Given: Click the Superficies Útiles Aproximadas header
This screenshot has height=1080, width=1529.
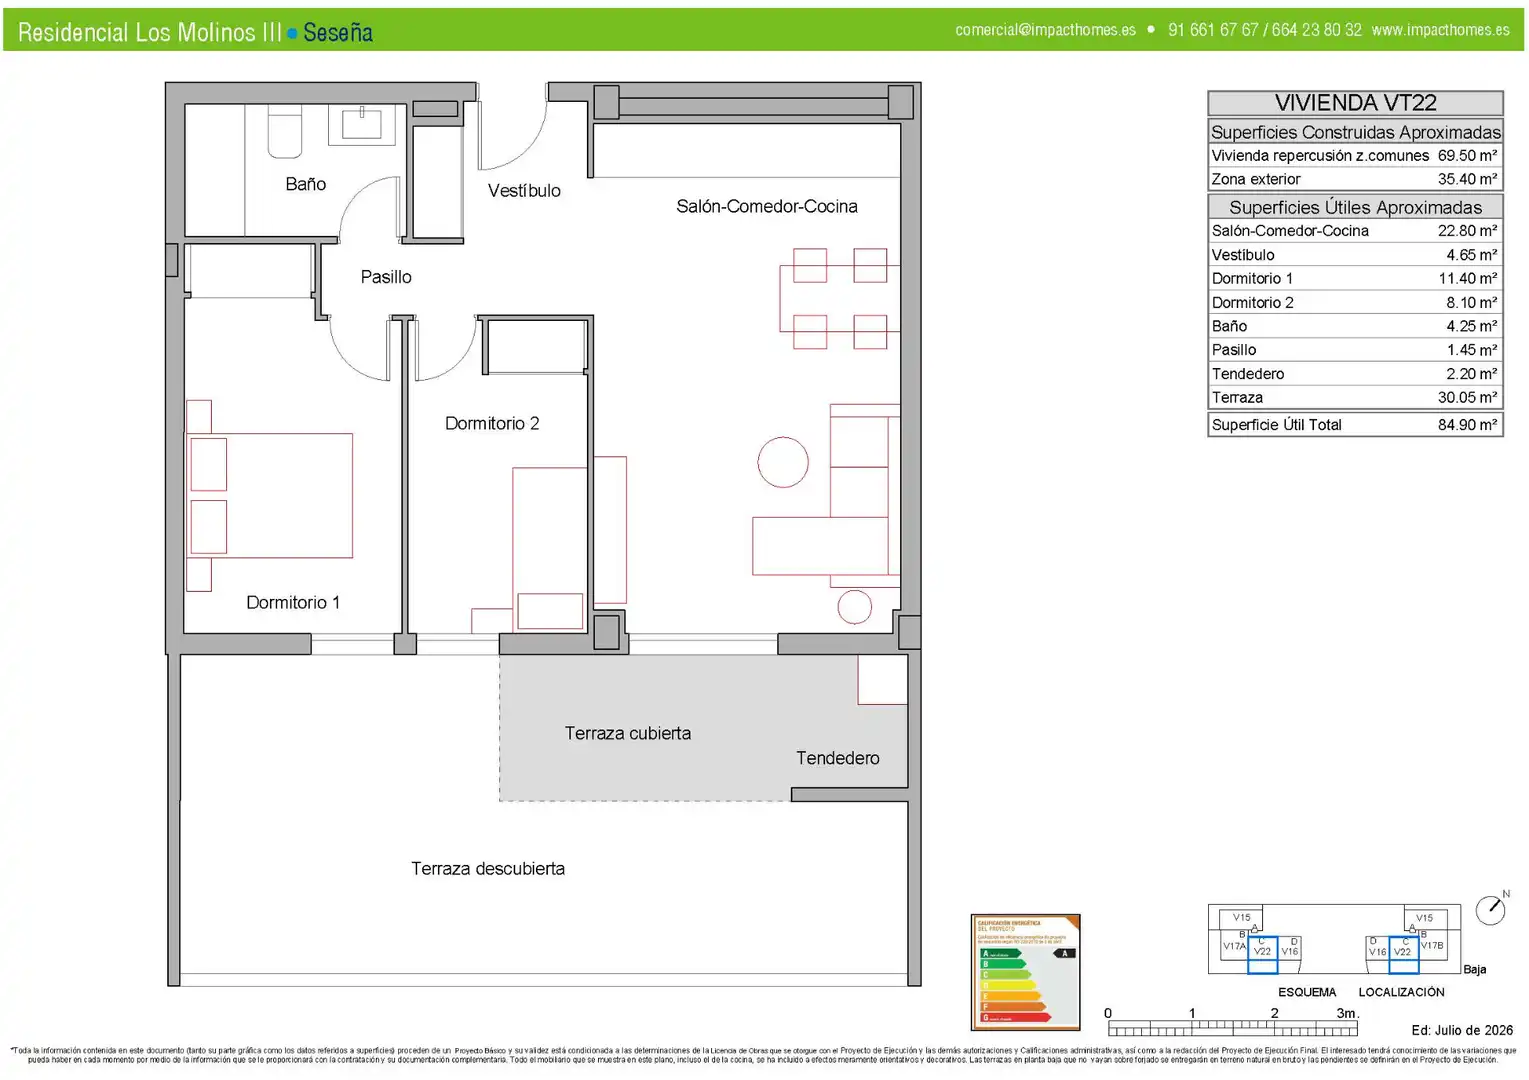Looking at the screenshot, I should coord(1355,207).
